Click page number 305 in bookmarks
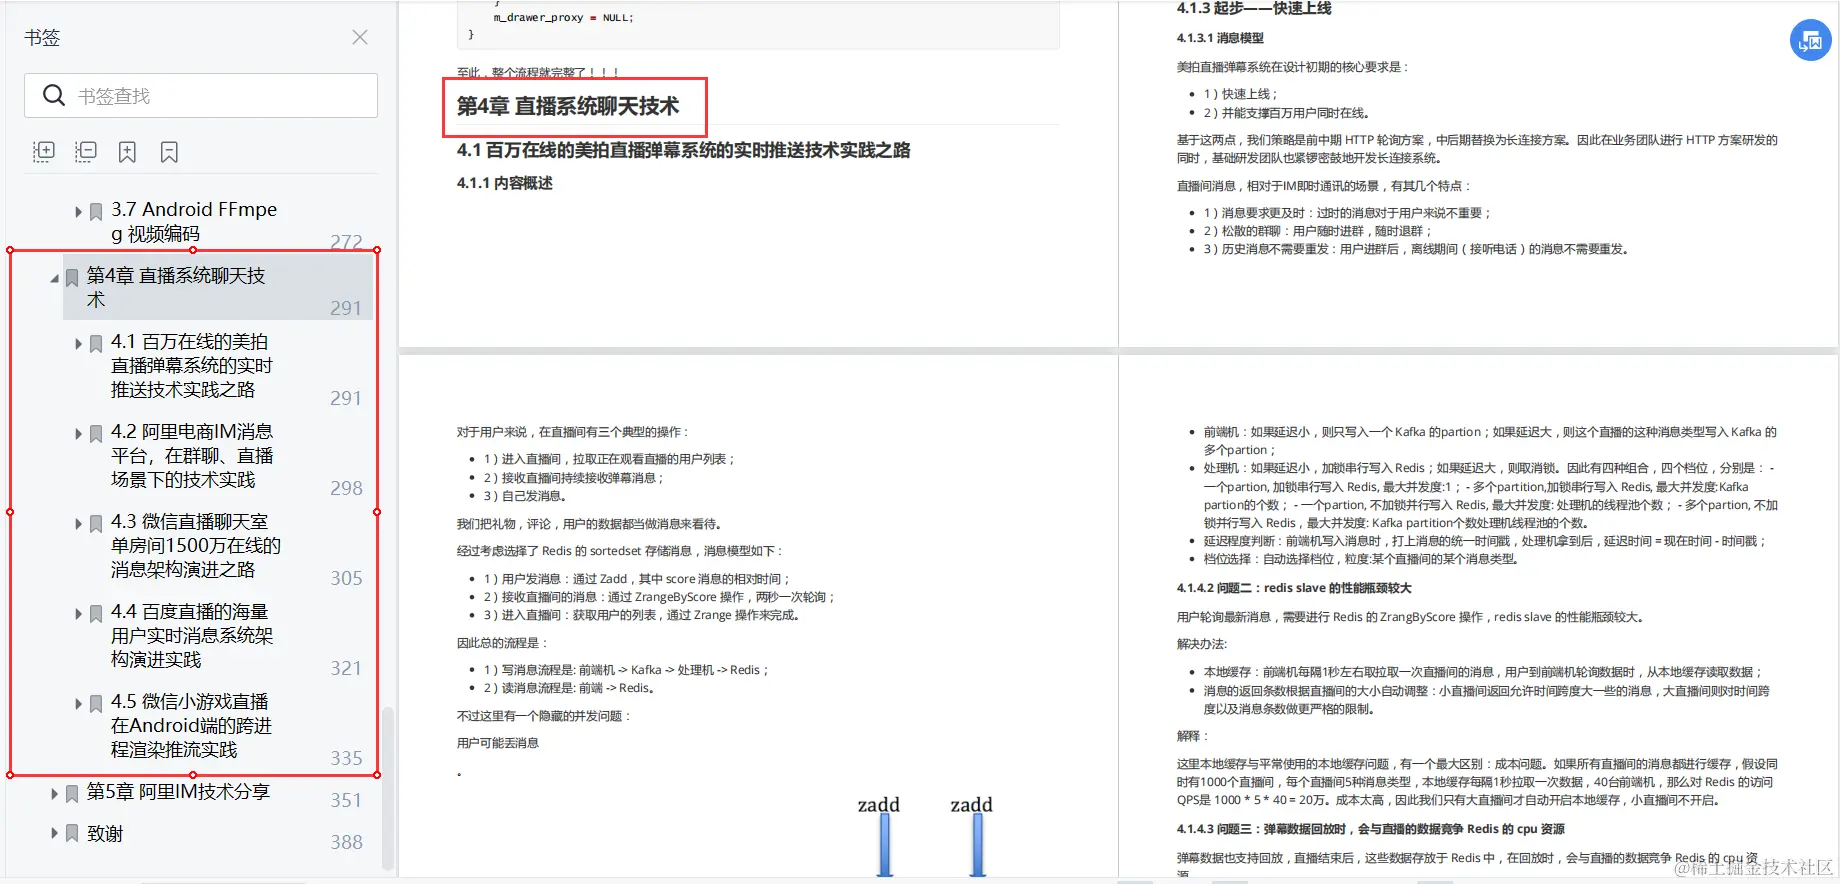 (x=346, y=578)
